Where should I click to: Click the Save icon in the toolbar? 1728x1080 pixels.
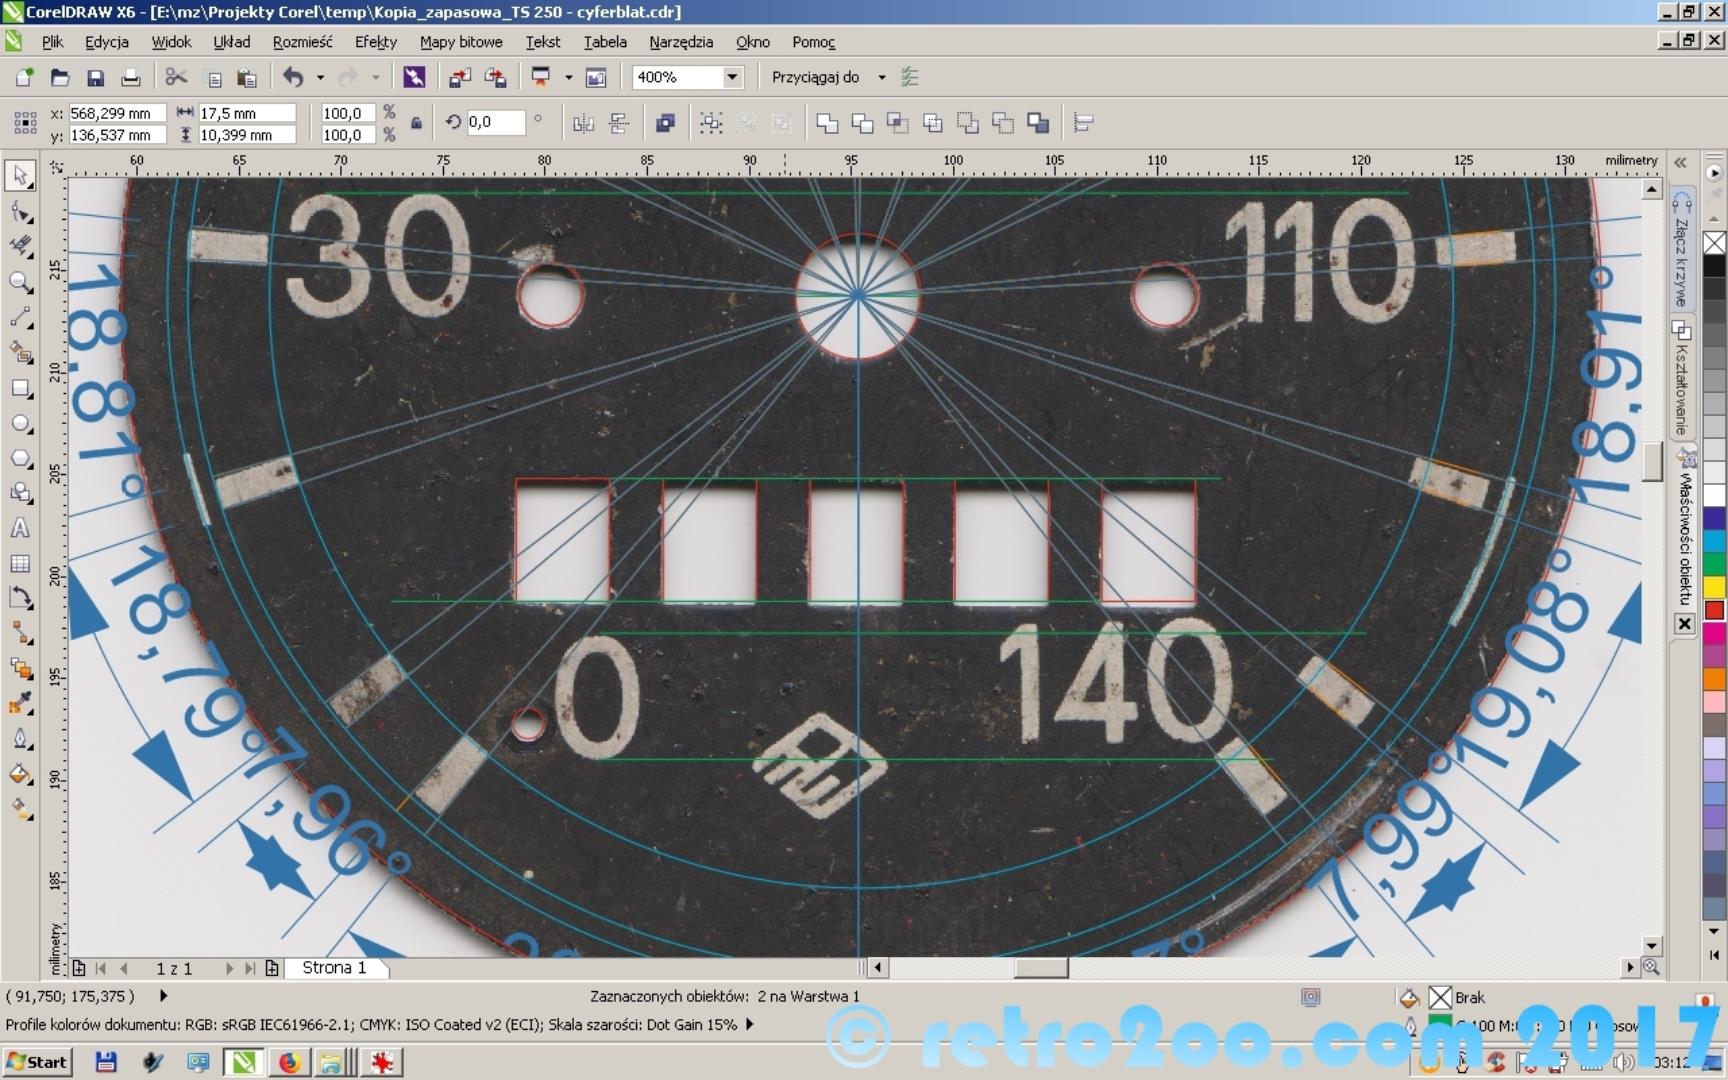click(96, 78)
